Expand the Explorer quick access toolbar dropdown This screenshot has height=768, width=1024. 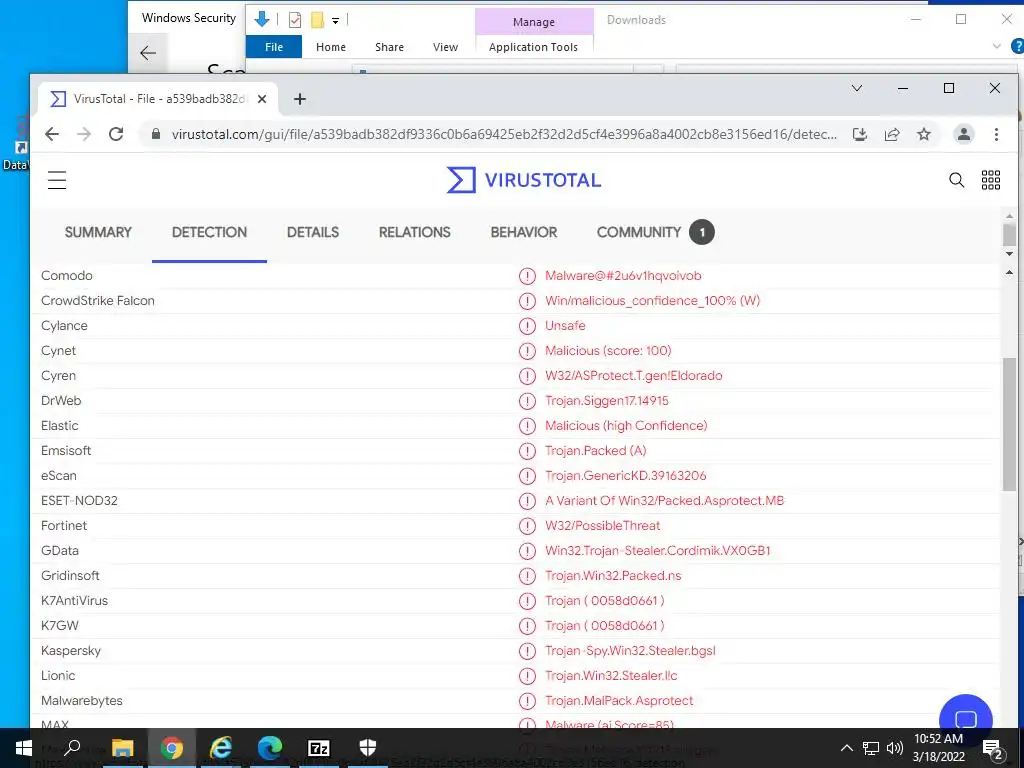click(335, 20)
